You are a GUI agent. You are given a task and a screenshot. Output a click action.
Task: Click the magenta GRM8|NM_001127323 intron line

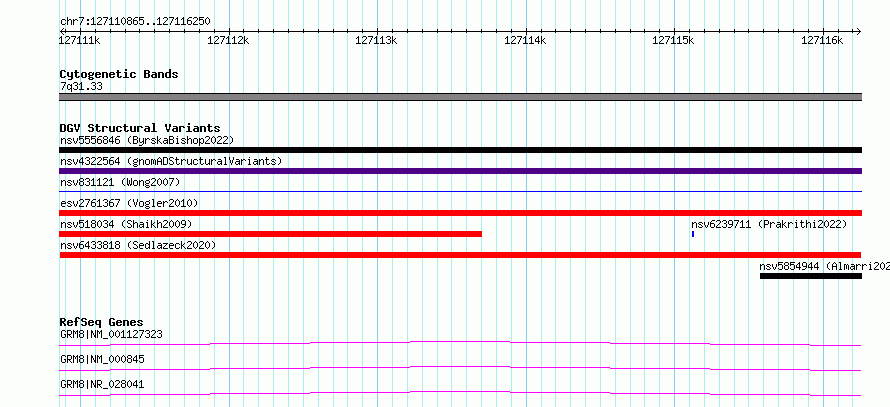tap(460, 343)
